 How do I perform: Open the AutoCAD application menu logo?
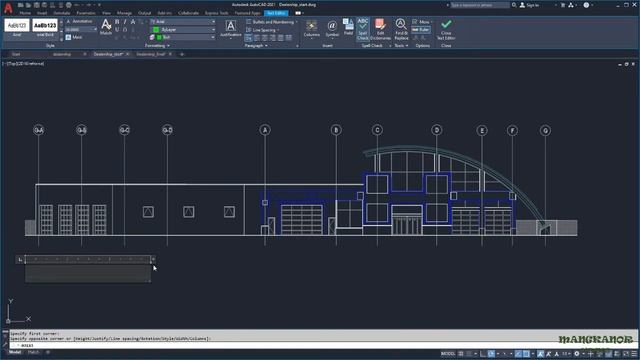coord(8,8)
